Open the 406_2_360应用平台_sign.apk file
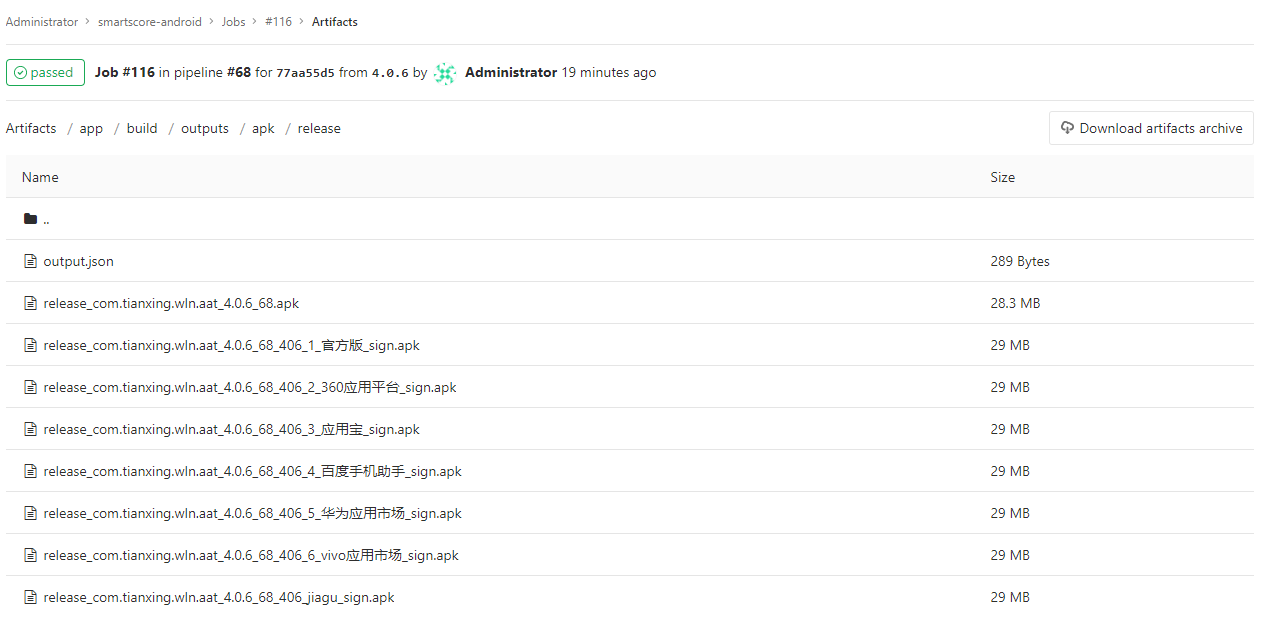This screenshot has height=635, width=1282. (x=250, y=387)
